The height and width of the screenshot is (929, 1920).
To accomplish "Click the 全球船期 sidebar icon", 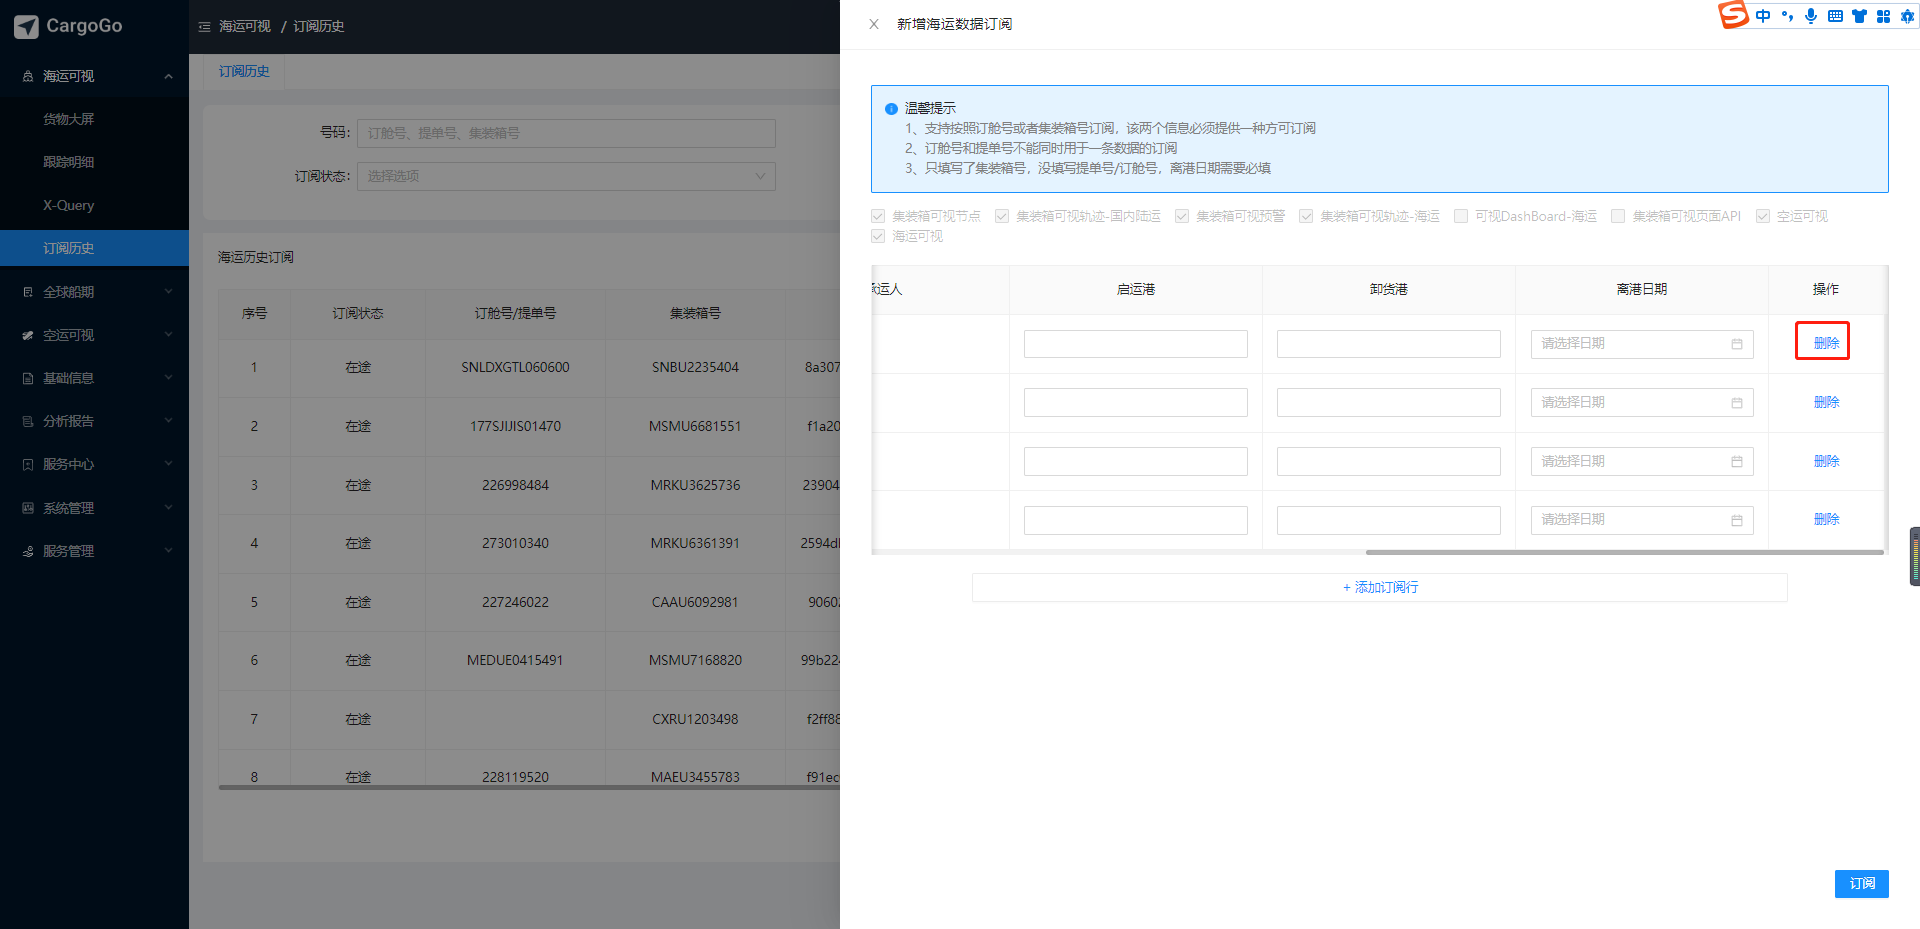I will click(x=28, y=292).
